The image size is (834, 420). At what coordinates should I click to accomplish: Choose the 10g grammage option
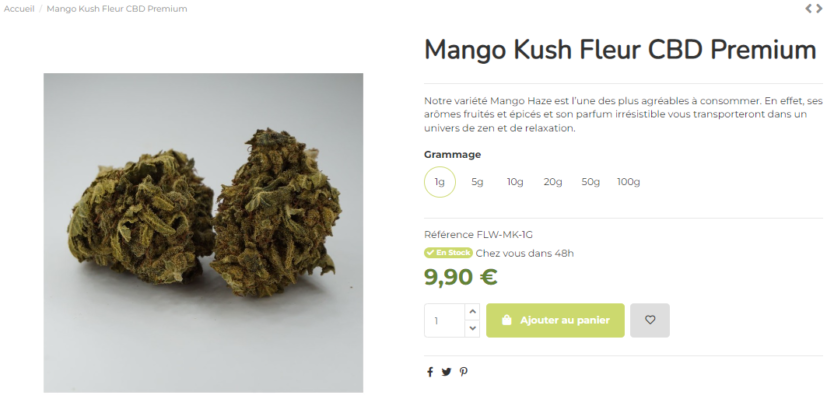(515, 182)
